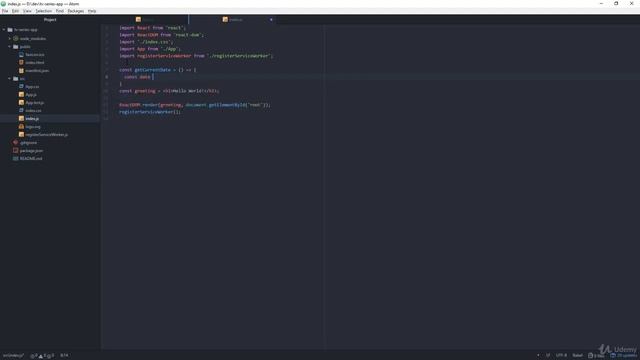Screen dimensions: 640x360
Task: Open manifest.json in the public folder
Action: (x=37, y=71)
